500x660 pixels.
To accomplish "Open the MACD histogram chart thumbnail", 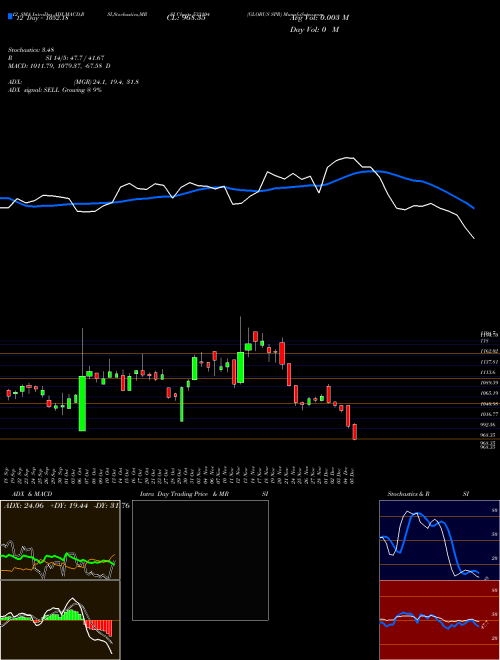I will [x=60, y=620].
